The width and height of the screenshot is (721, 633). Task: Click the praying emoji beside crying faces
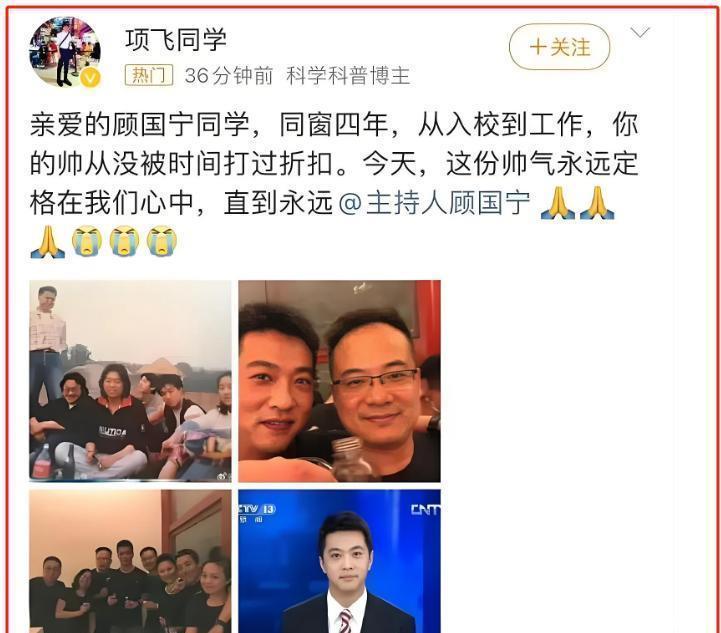pos(47,241)
